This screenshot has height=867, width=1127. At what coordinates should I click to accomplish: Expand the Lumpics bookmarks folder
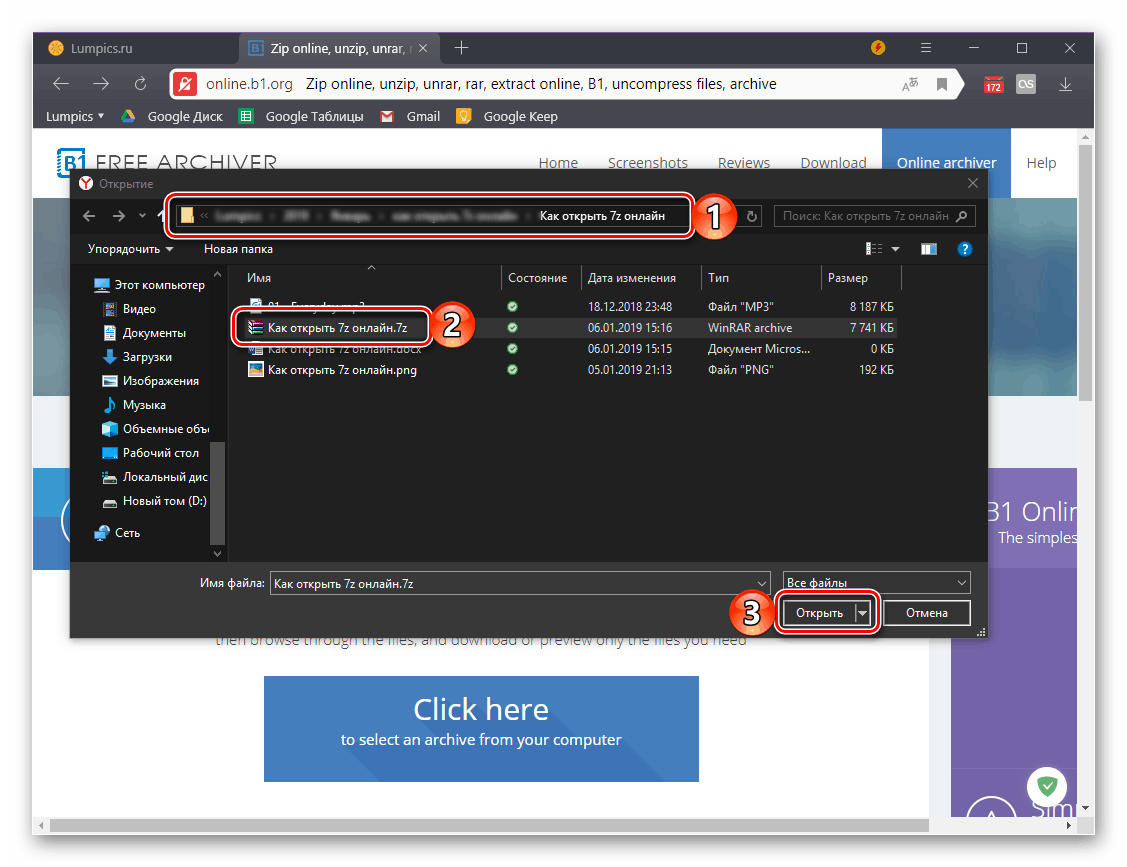(x=75, y=116)
